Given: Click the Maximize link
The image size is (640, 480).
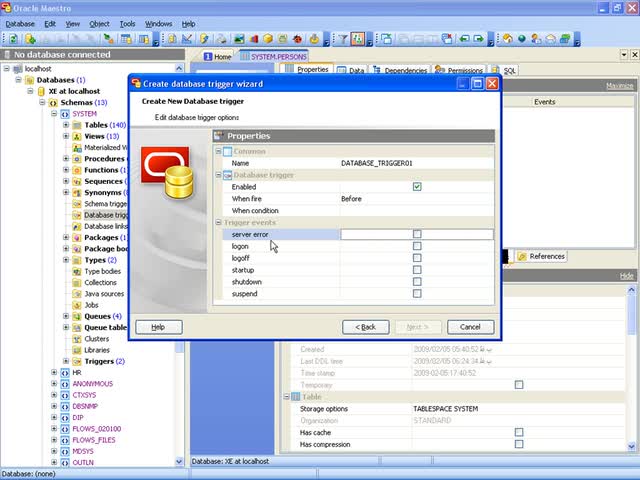Looking at the screenshot, I should pyautogui.click(x=620, y=86).
